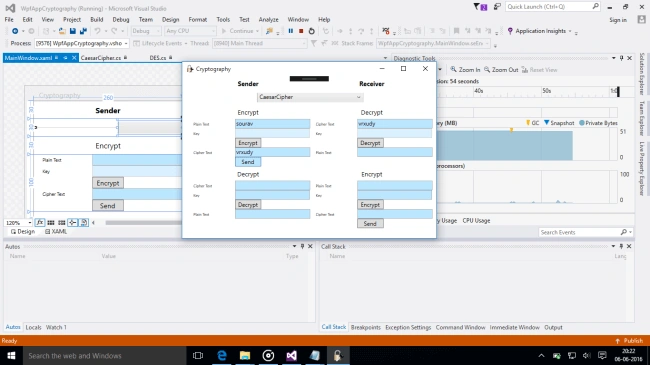
Task: Click the Receiver's bottom Send button
Action: tap(370, 224)
